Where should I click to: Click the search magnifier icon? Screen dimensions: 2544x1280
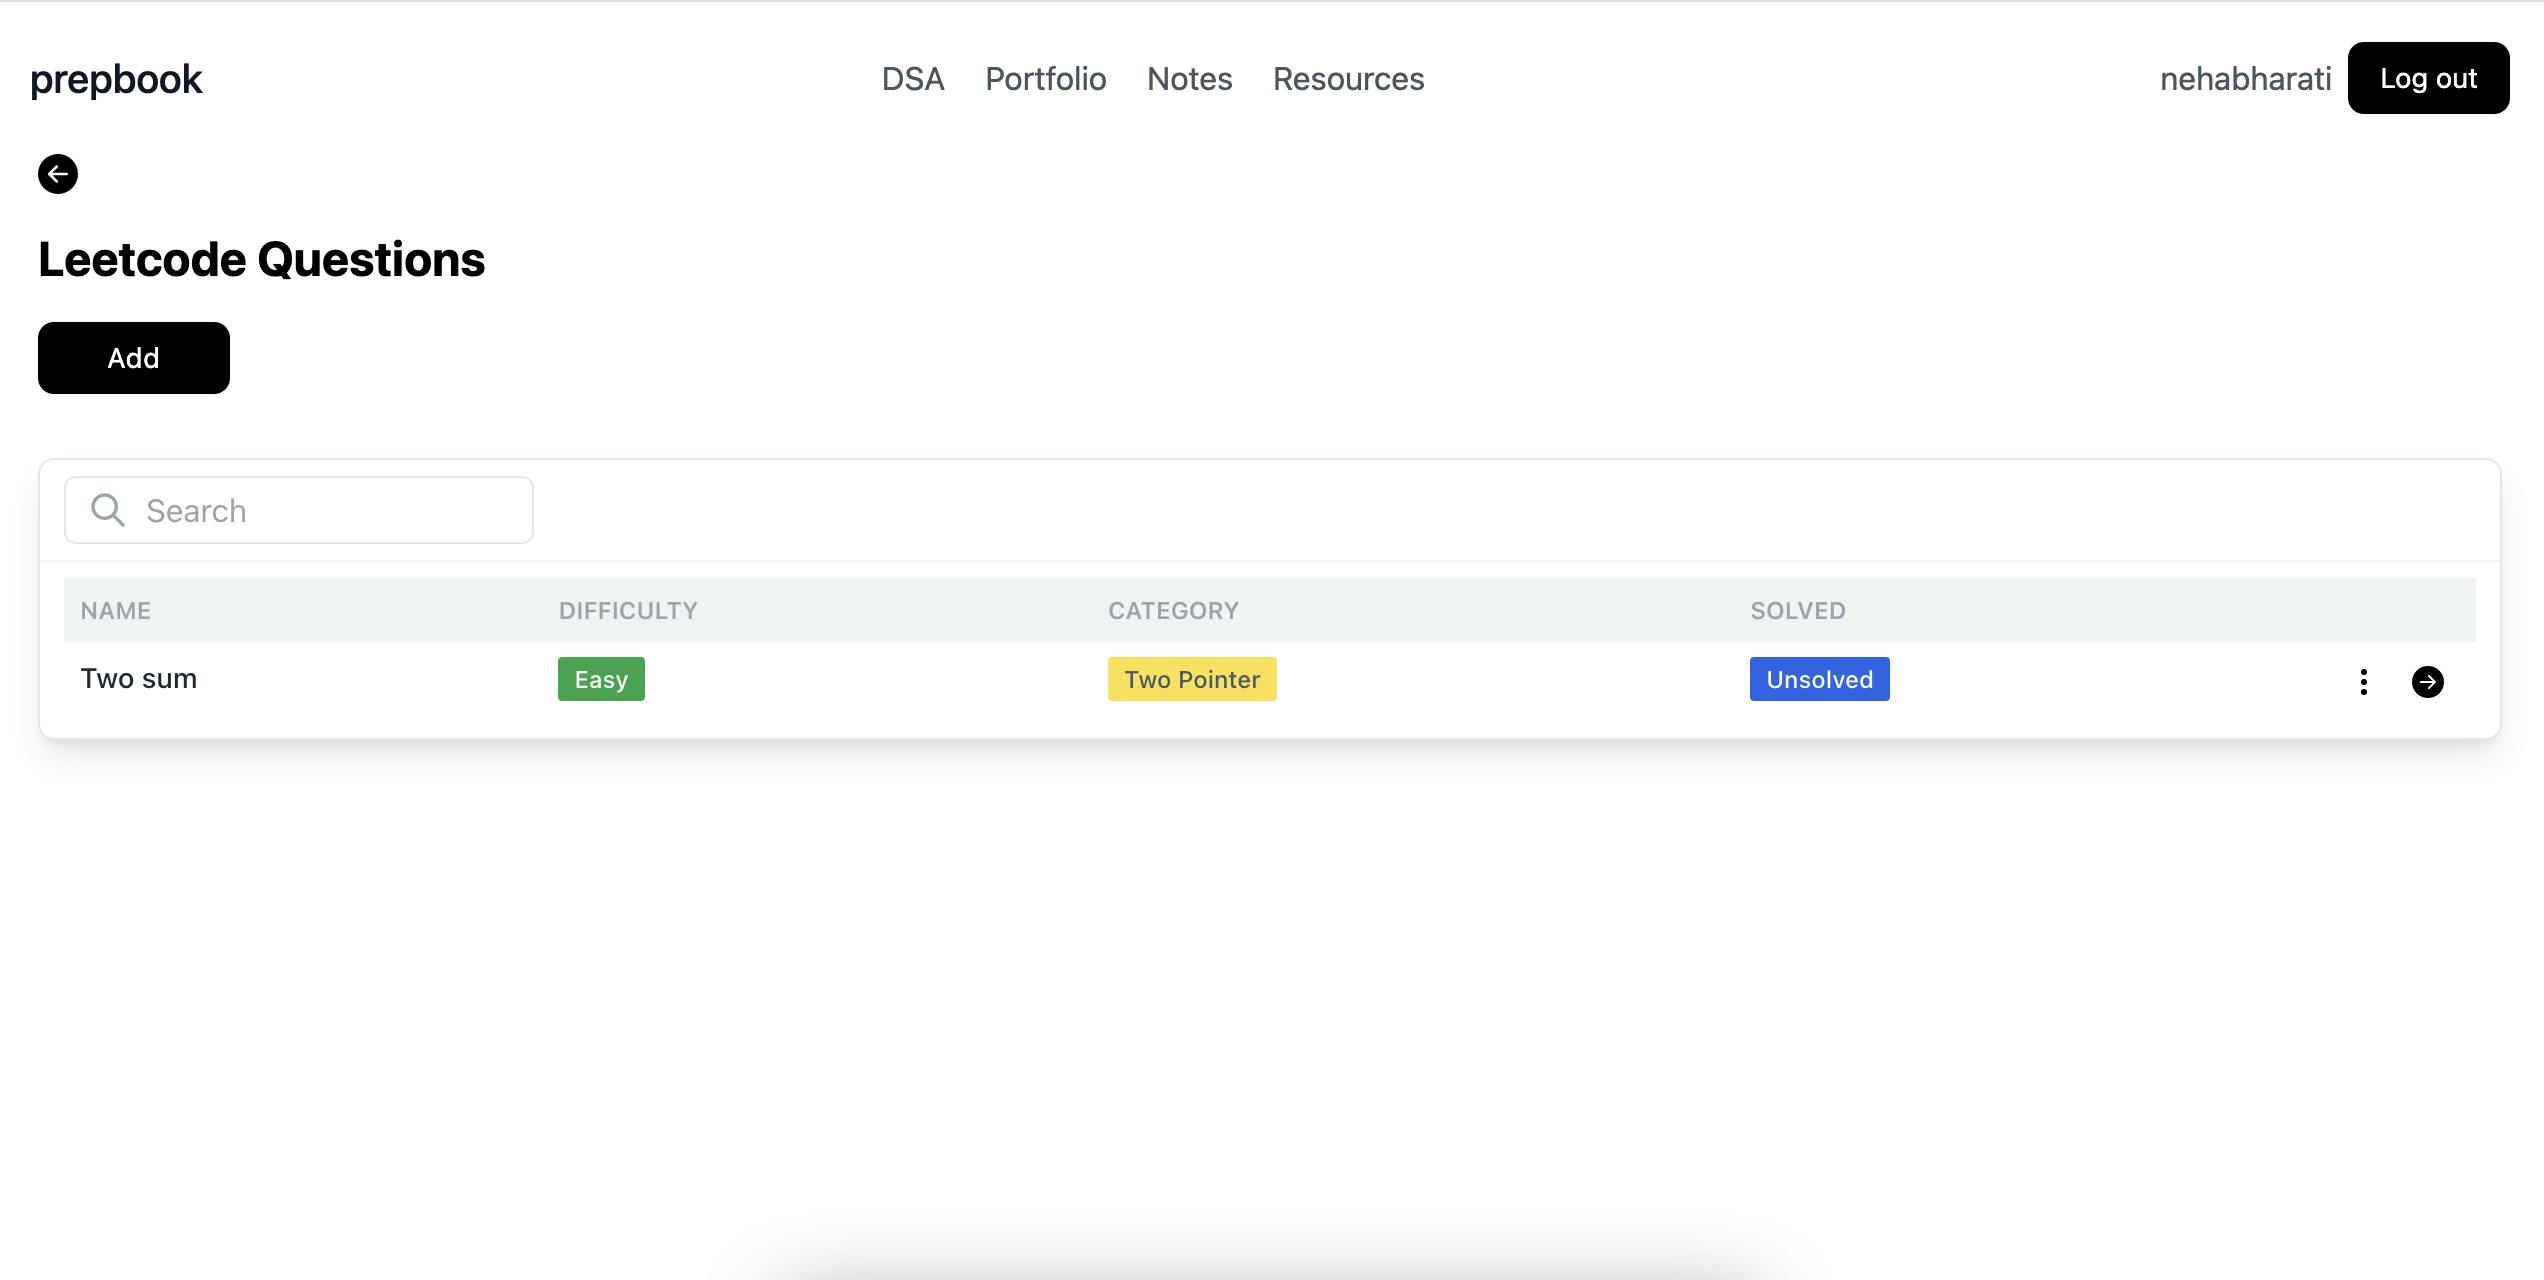108,510
